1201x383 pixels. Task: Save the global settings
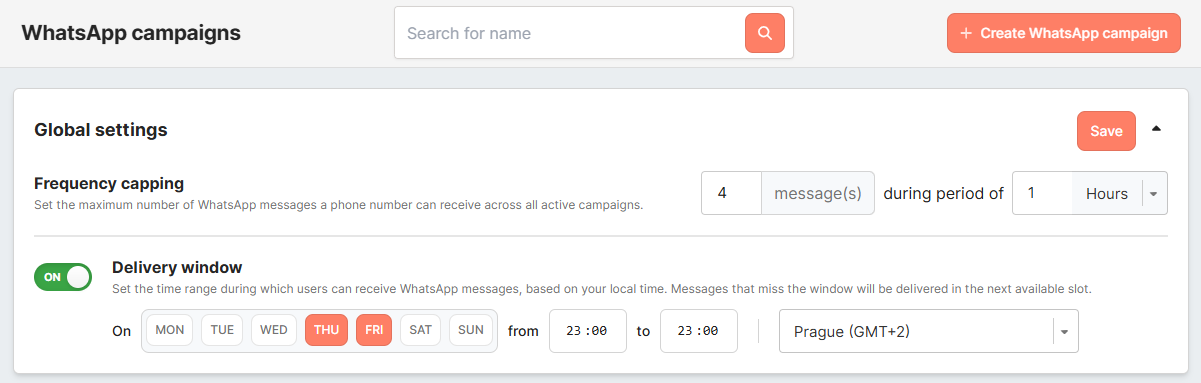tap(1106, 131)
